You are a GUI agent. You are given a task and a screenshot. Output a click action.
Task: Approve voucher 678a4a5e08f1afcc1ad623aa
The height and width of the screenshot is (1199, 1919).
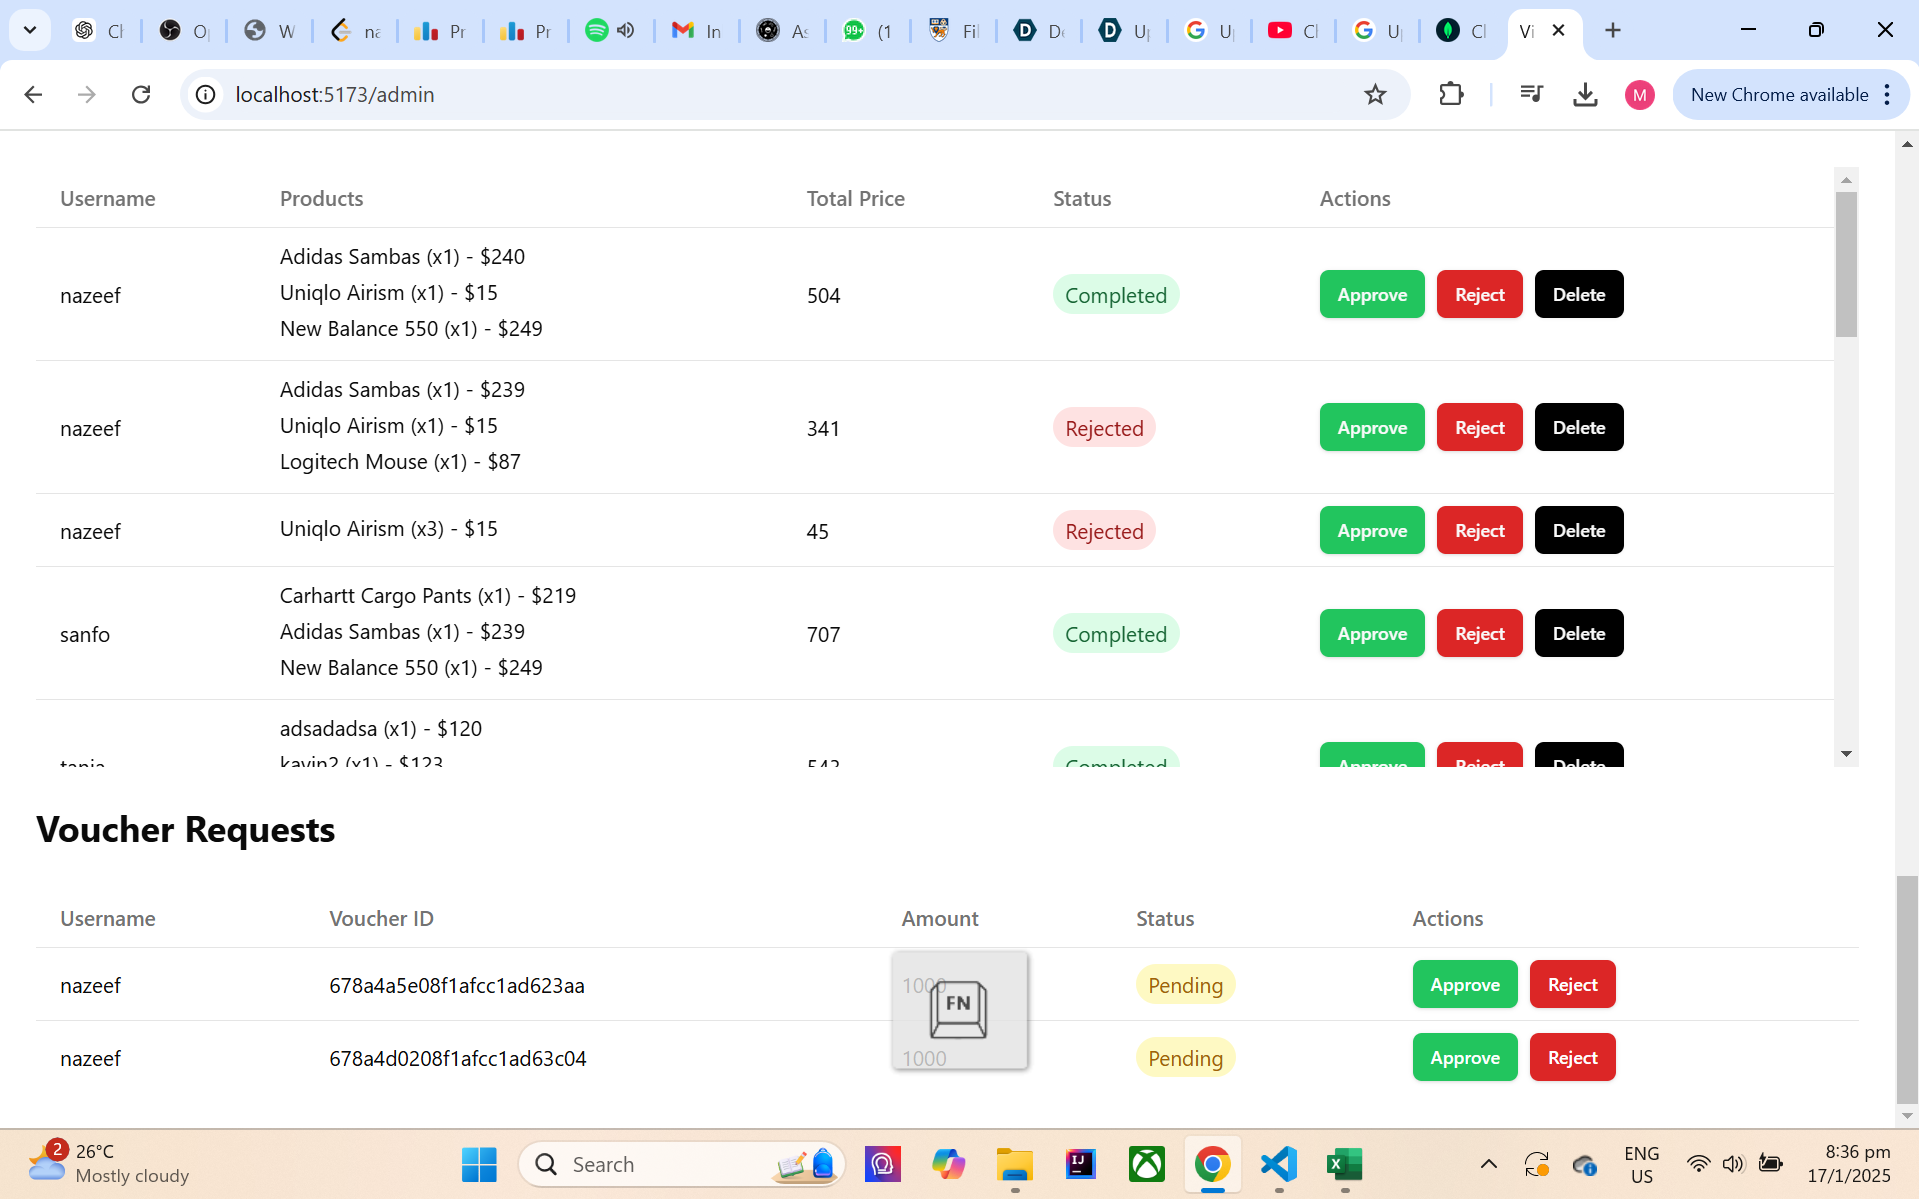pos(1465,984)
